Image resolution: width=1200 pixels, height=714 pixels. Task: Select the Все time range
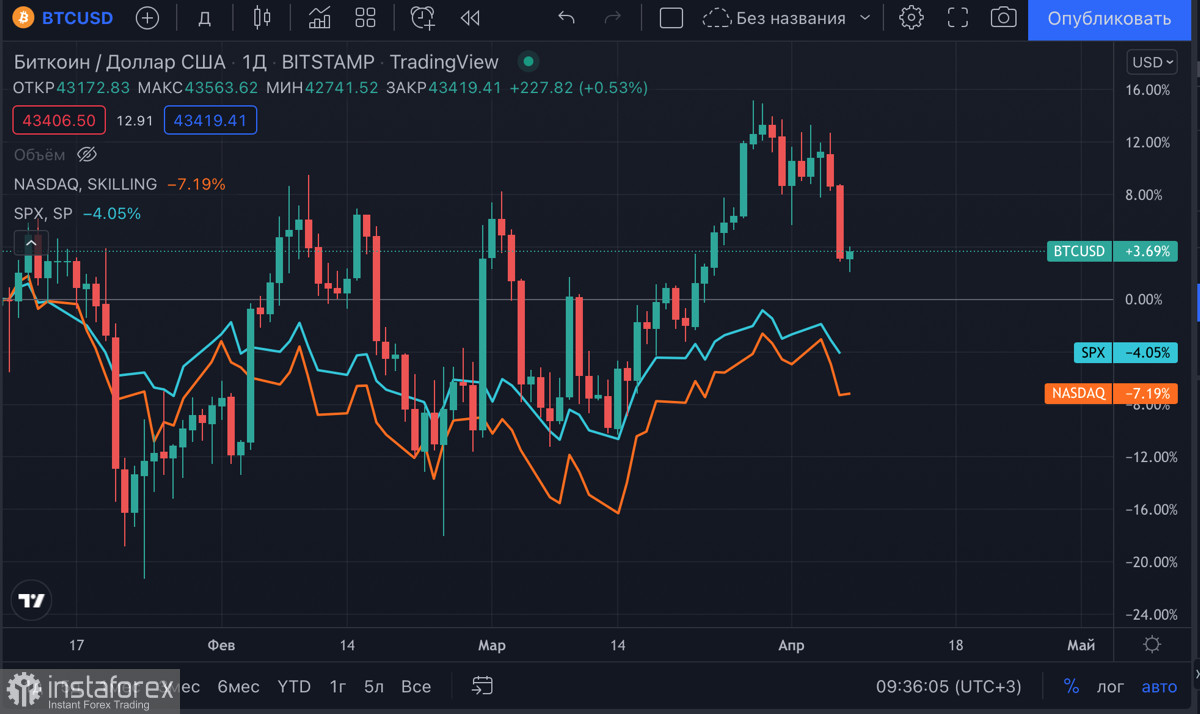tap(416, 686)
